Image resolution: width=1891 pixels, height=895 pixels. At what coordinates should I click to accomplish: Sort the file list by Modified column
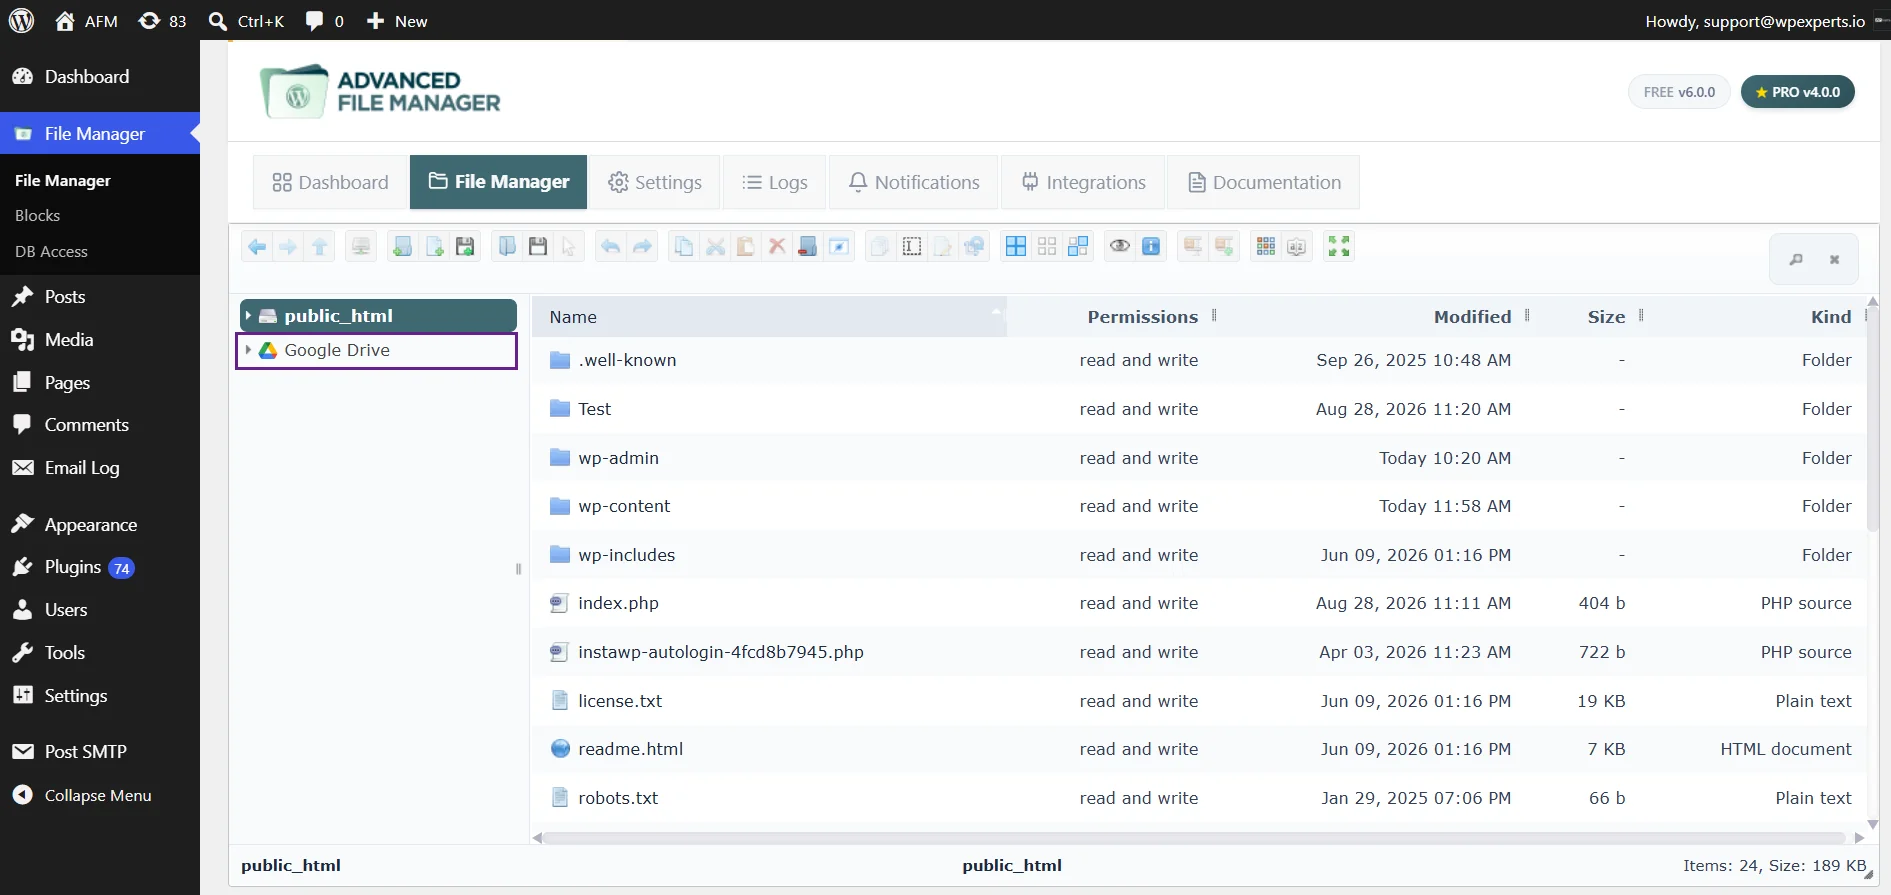coord(1472,317)
